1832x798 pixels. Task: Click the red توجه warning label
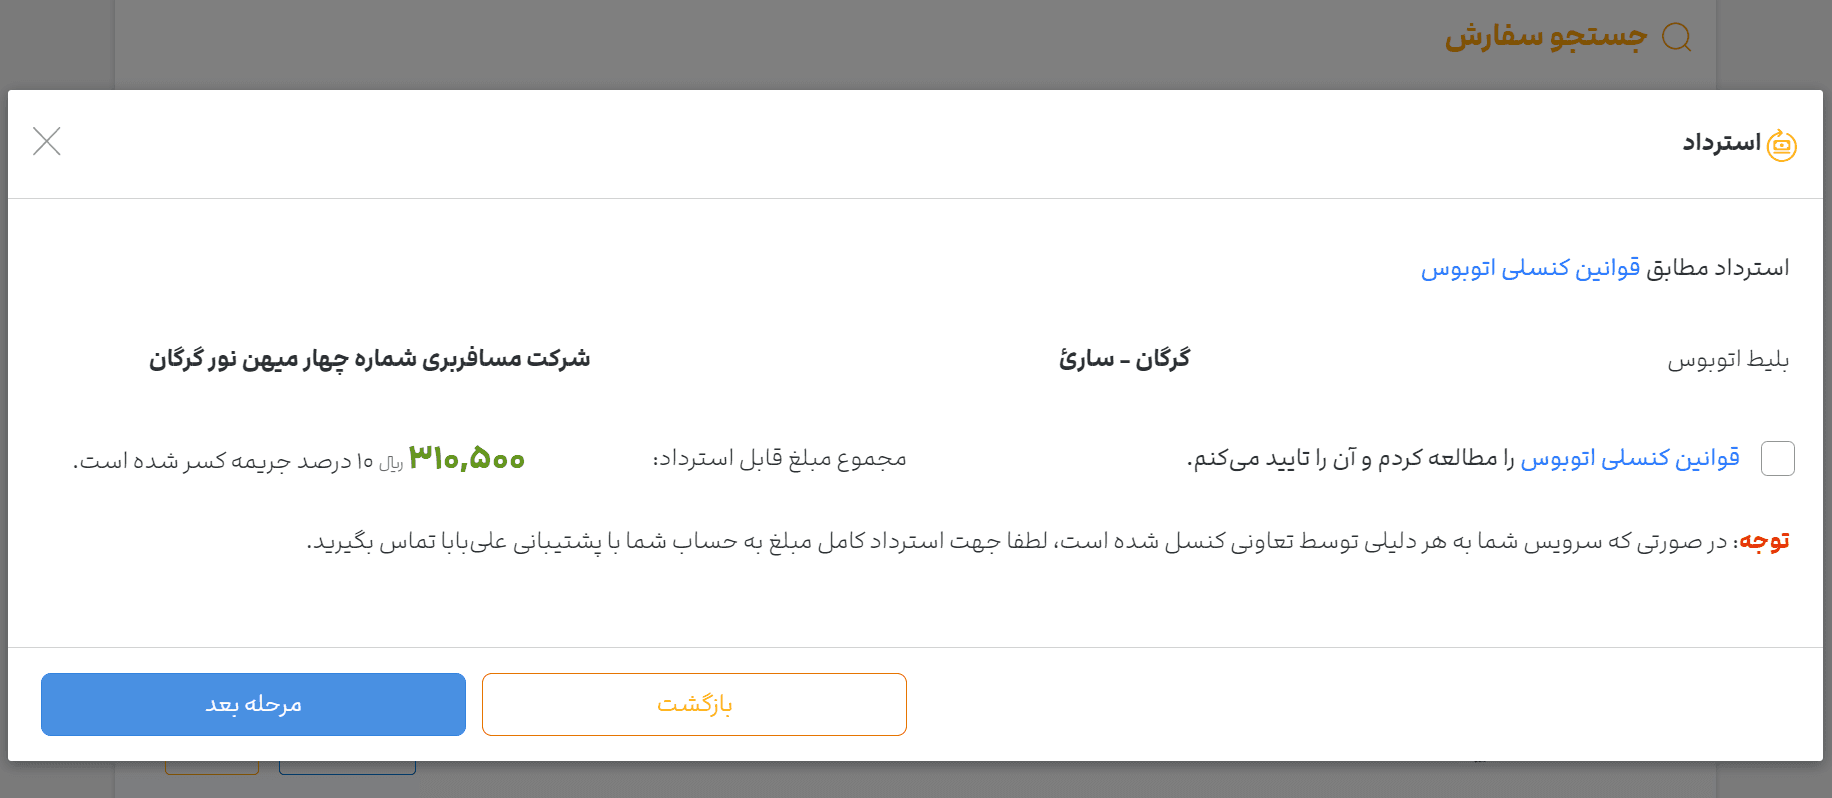(x=1764, y=541)
